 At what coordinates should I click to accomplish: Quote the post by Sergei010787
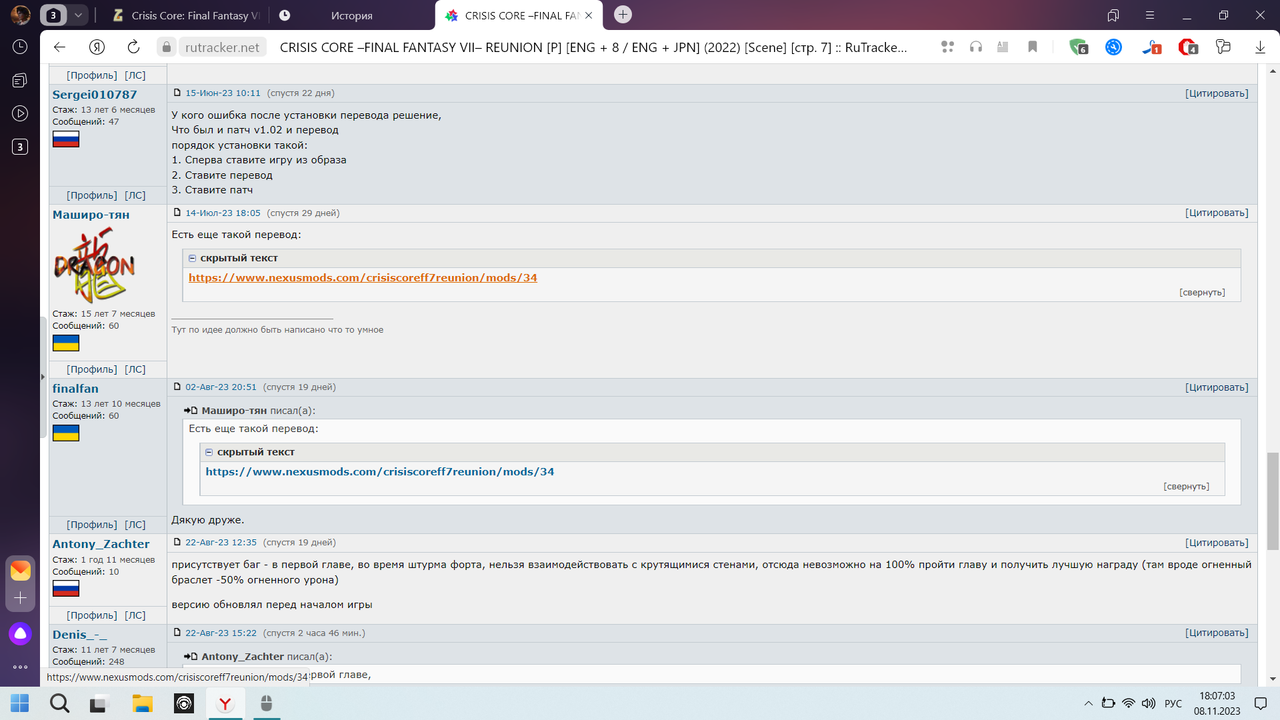[1217, 93]
